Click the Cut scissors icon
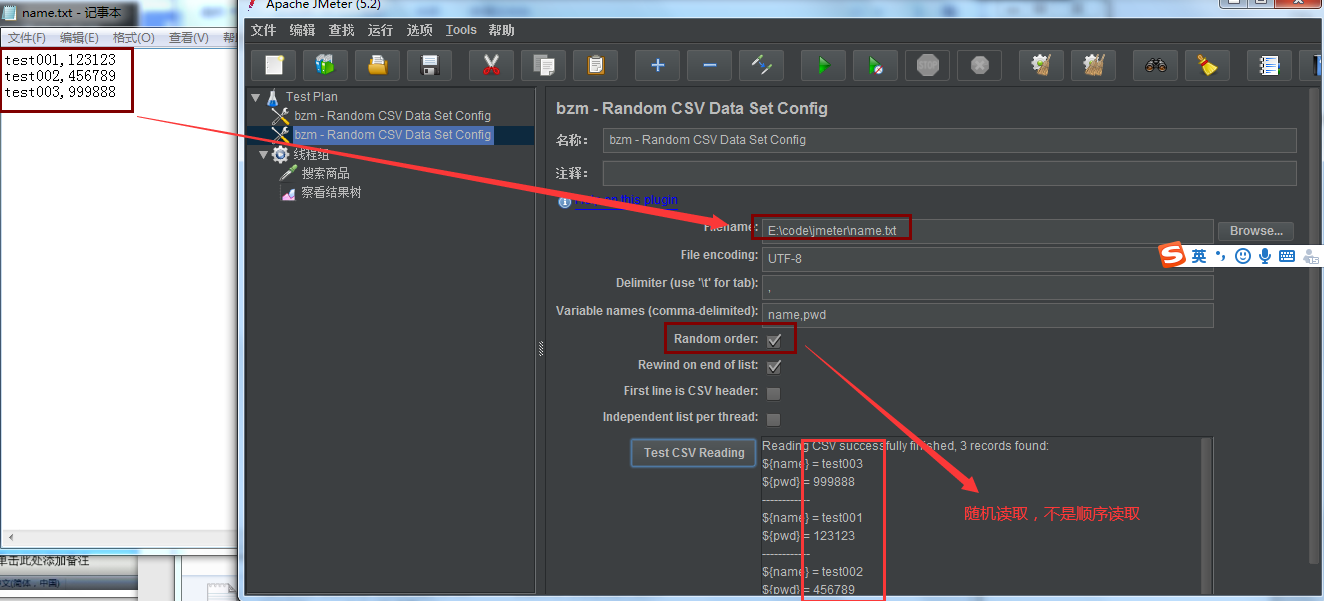 [x=491, y=66]
